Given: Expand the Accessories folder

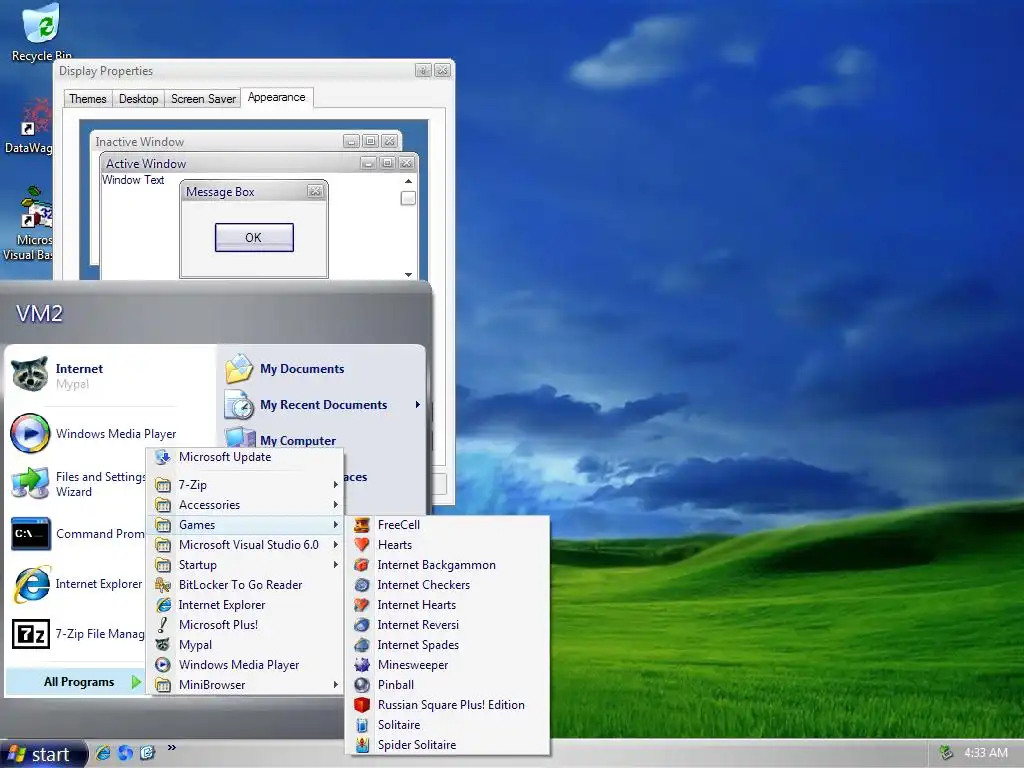Looking at the screenshot, I should pos(247,505).
